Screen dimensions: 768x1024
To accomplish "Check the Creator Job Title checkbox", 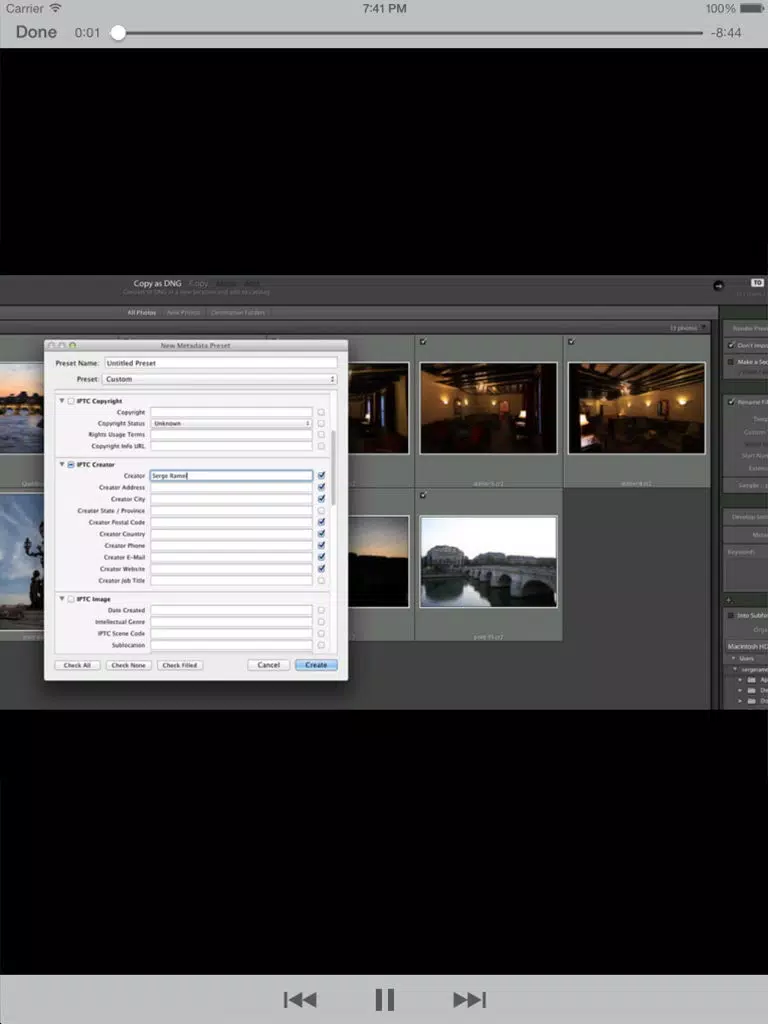I will coord(321,581).
